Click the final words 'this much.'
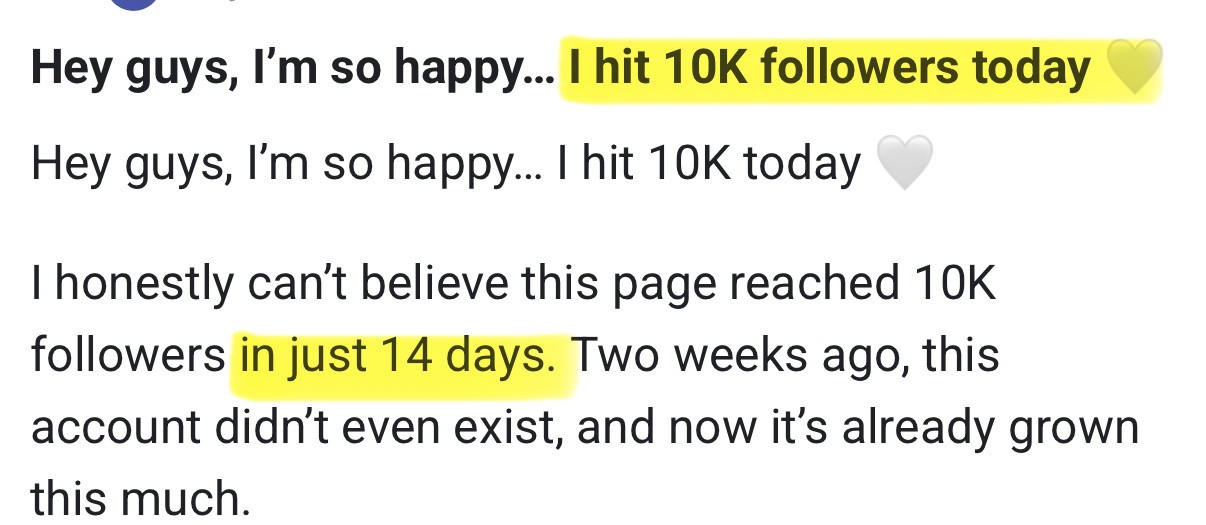This screenshot has width=1206, height=525. [x=141, y=498]
